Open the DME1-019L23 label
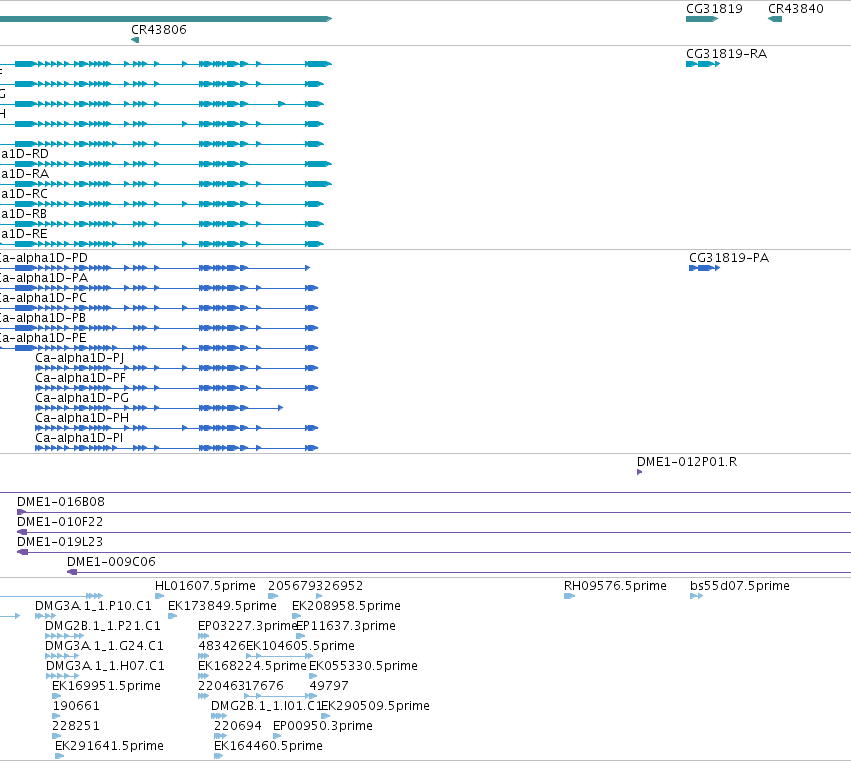Screen dimensions: 851x761 point(60,542)
